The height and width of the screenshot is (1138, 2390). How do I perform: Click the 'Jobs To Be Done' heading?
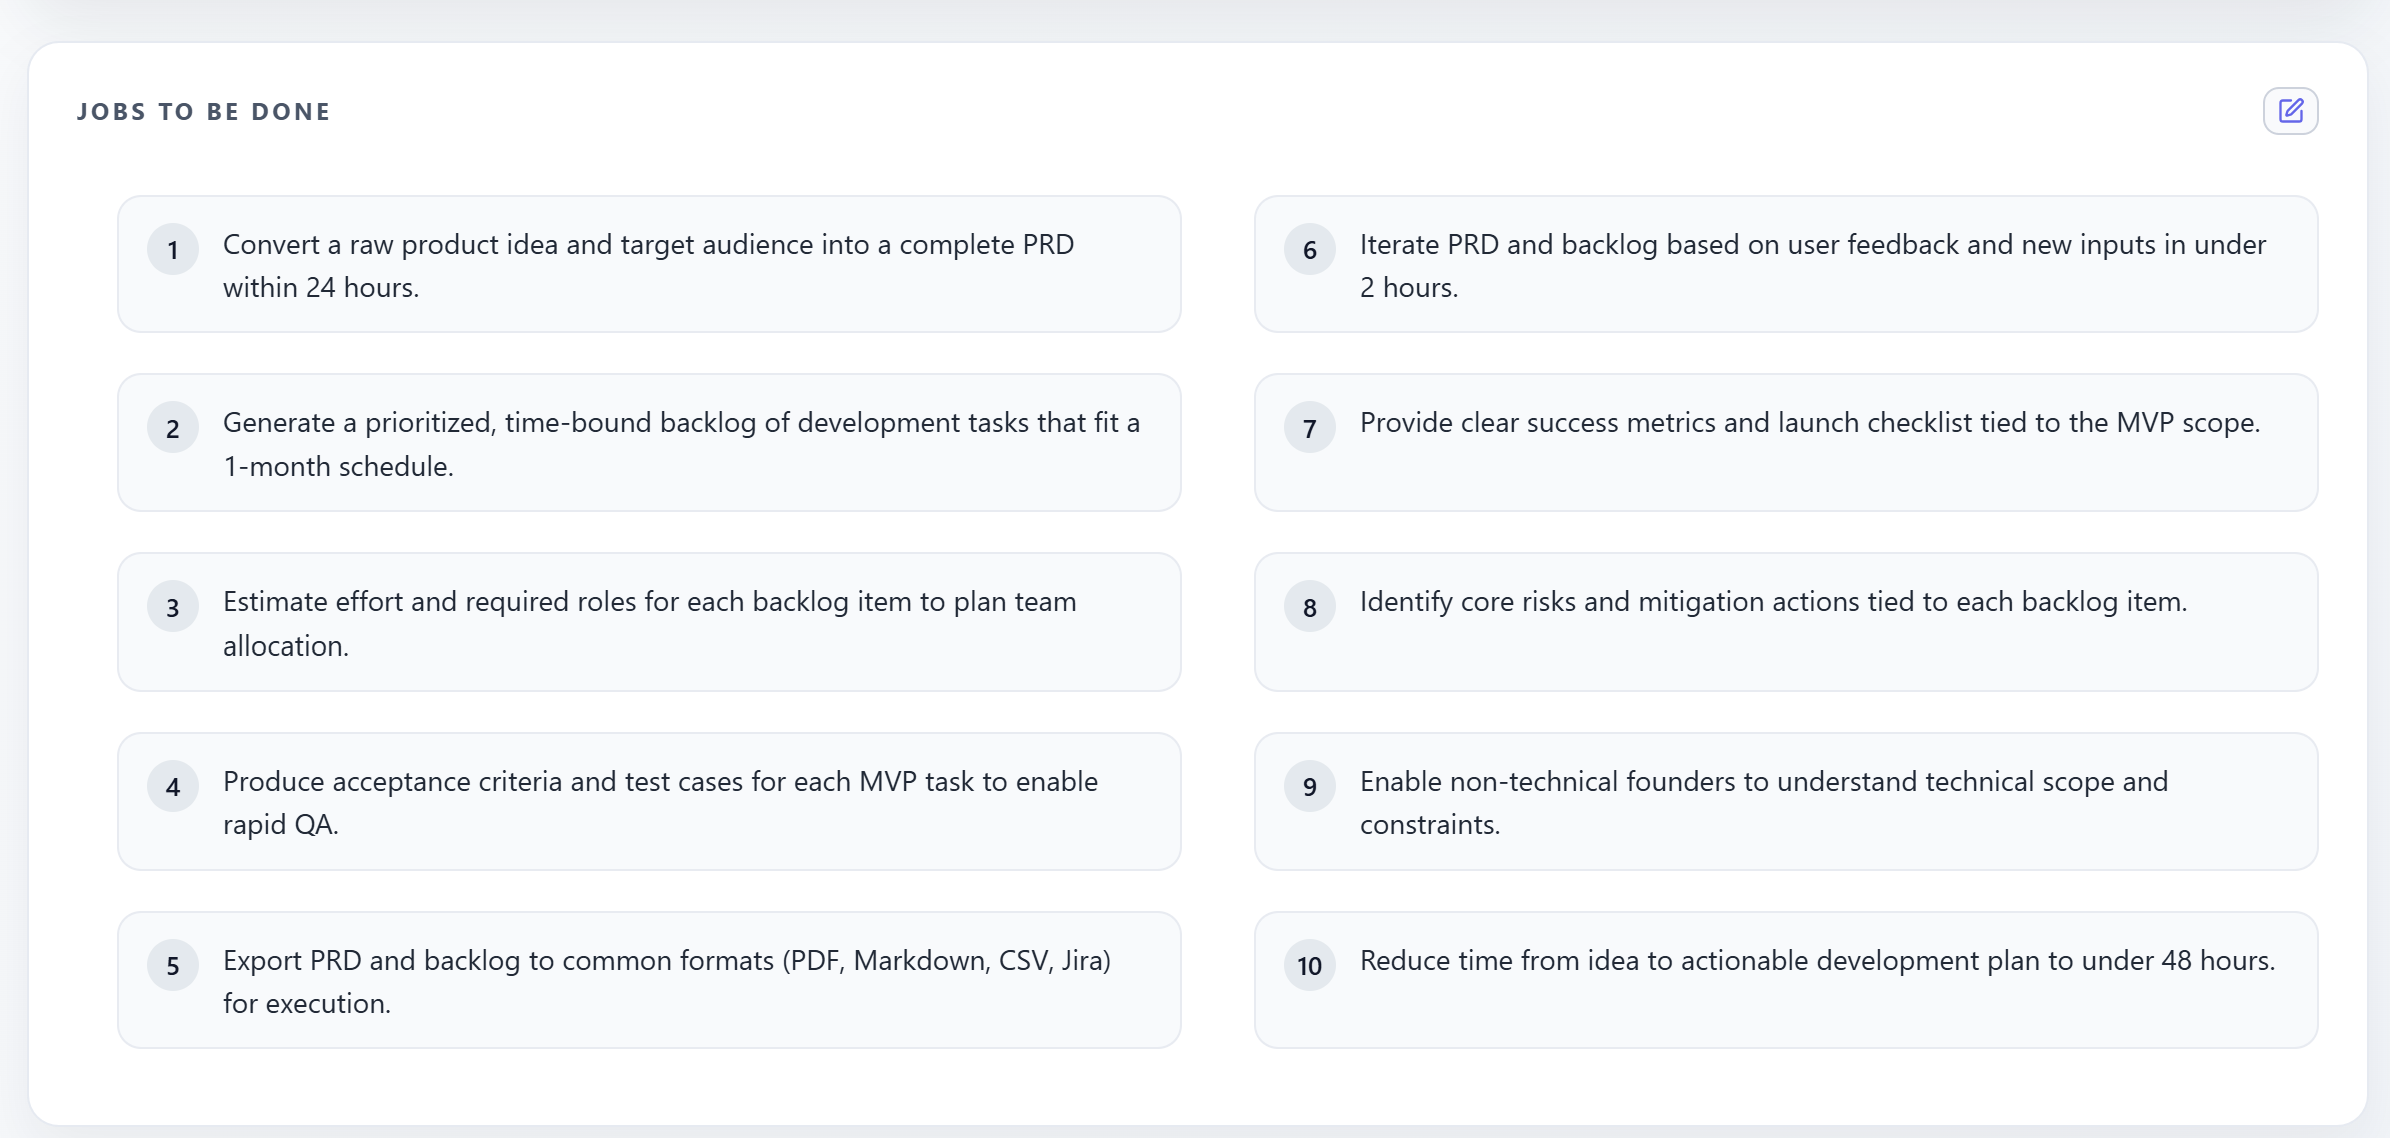click(x=204, y=112)
